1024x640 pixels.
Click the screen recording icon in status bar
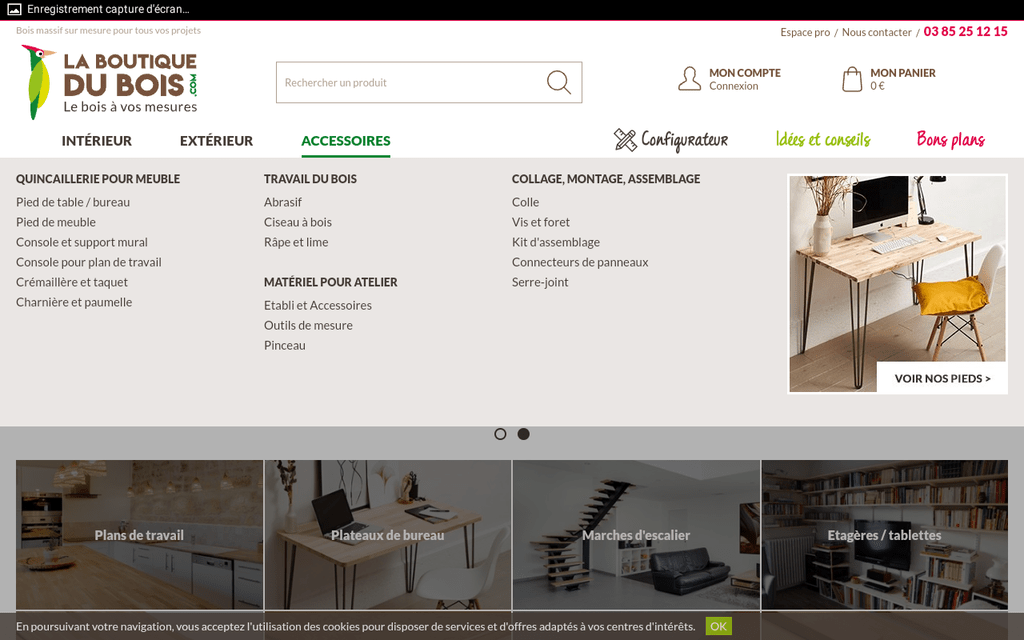pyautogui.click(x=13, y=9)
